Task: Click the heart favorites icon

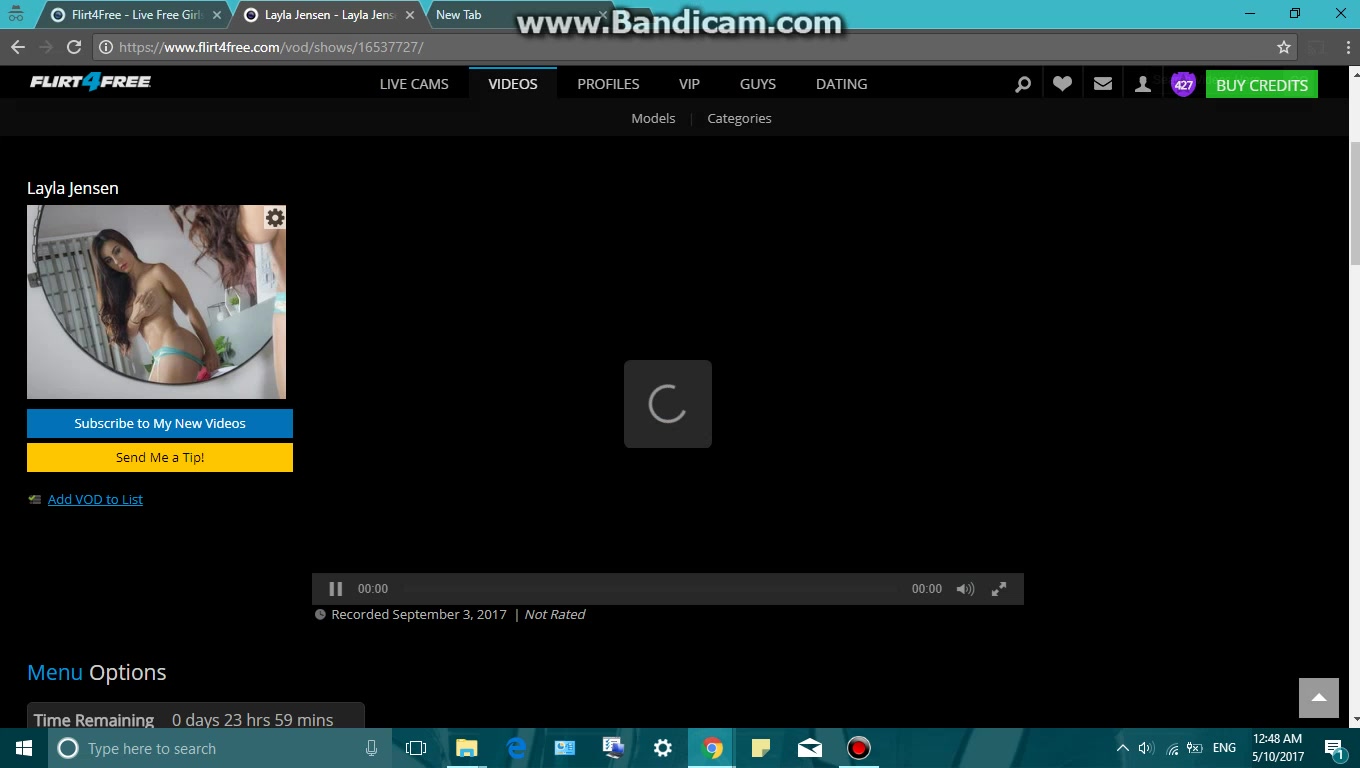Action: click(x=1062, y=85)
